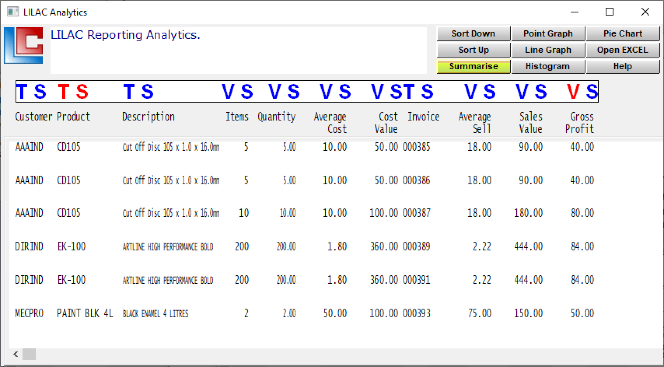The height and width of the screenshot is (367, 664).
Task: Click the 75.00 average sell cell
Action: tap(480, 313)
